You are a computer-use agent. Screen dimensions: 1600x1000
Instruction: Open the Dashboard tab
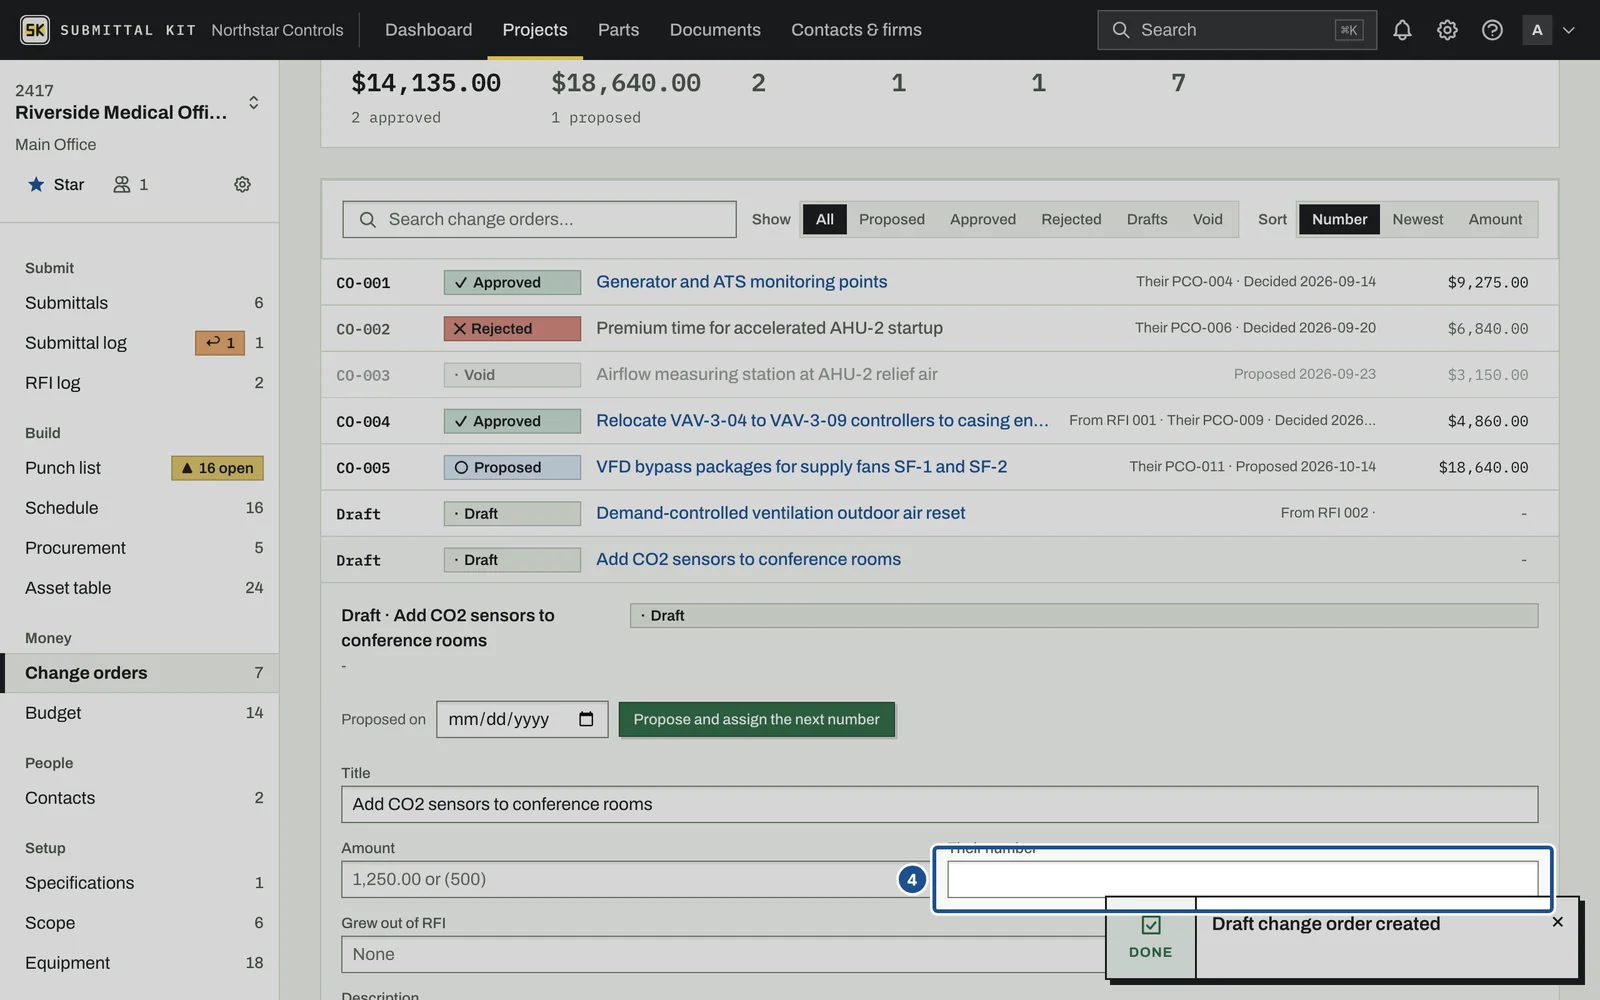pos(428,30)
